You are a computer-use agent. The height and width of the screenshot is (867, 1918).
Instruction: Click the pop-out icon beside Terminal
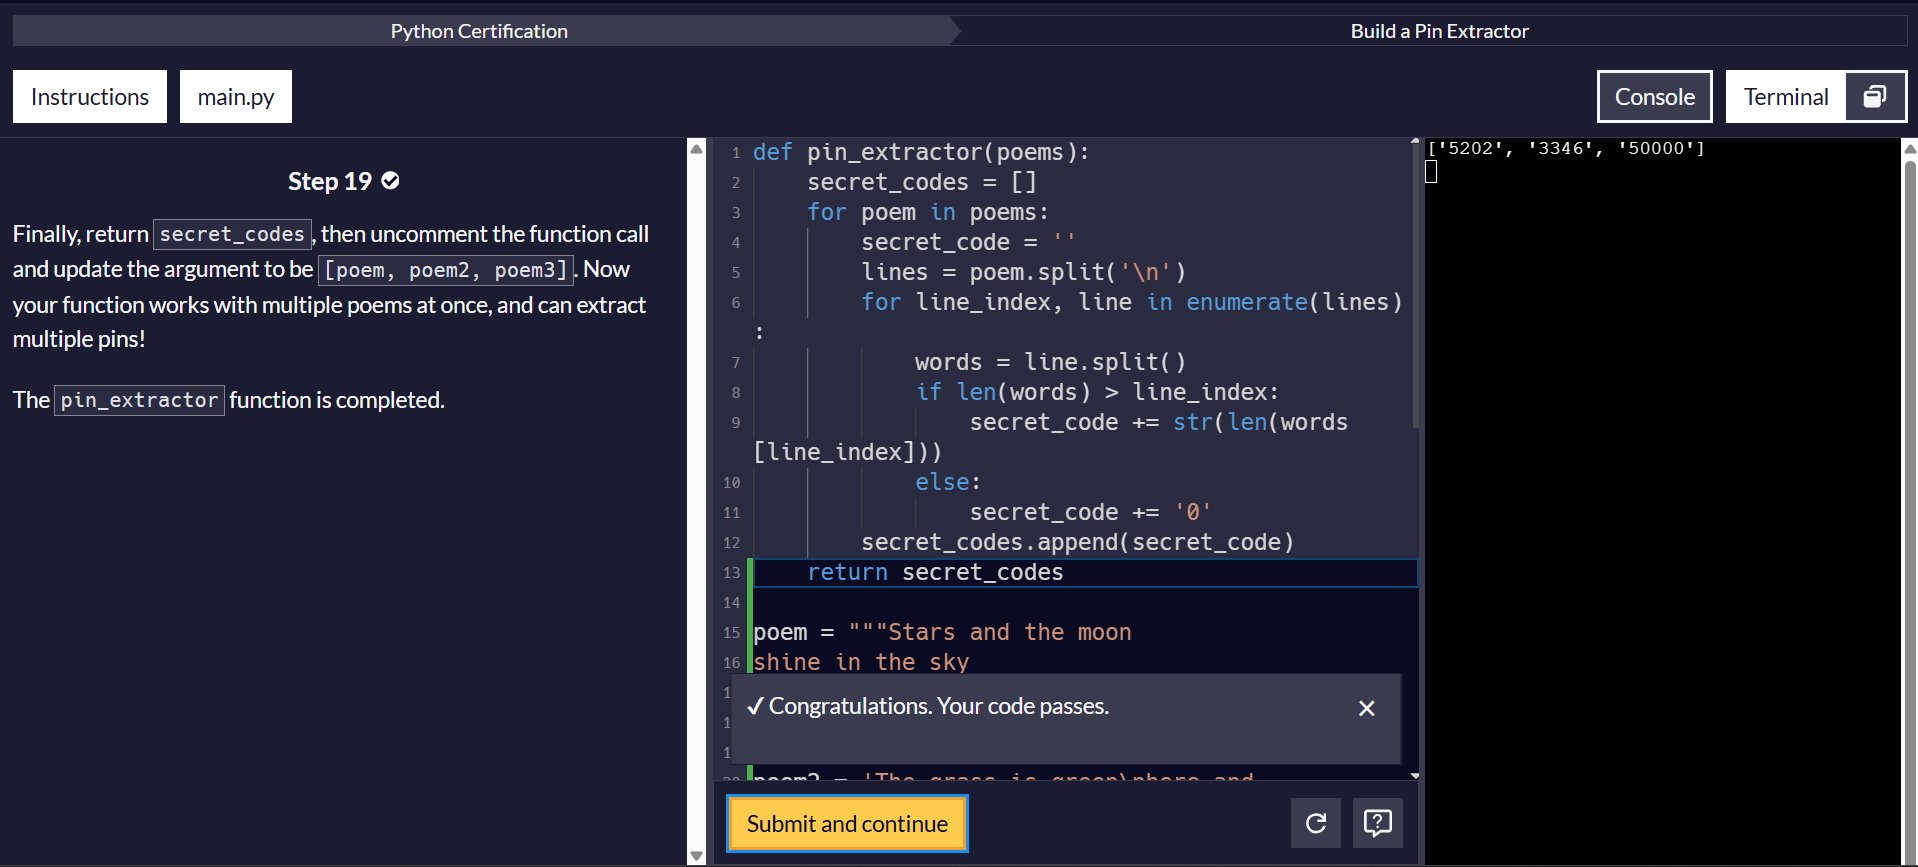point(1875,96)
